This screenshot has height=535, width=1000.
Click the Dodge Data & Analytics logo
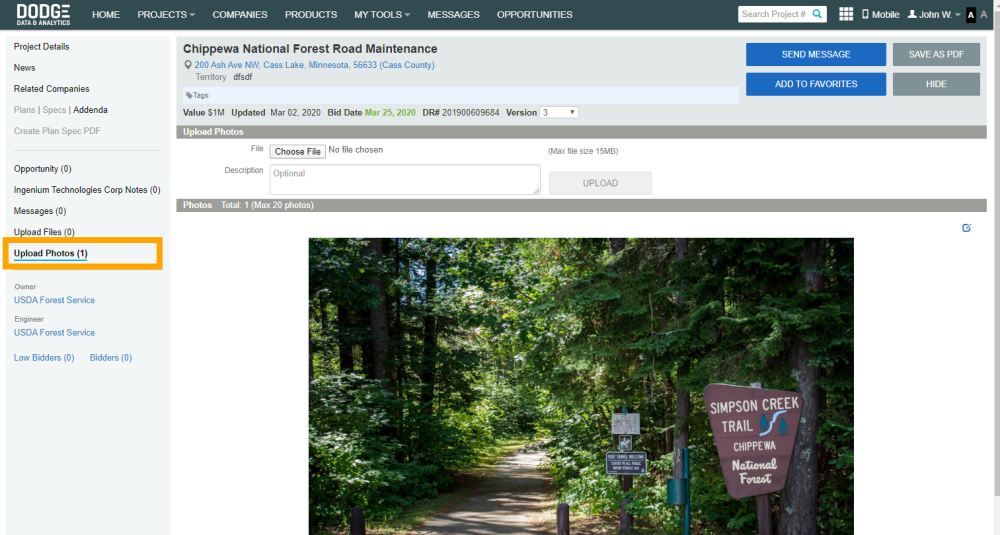click(43, 14)
